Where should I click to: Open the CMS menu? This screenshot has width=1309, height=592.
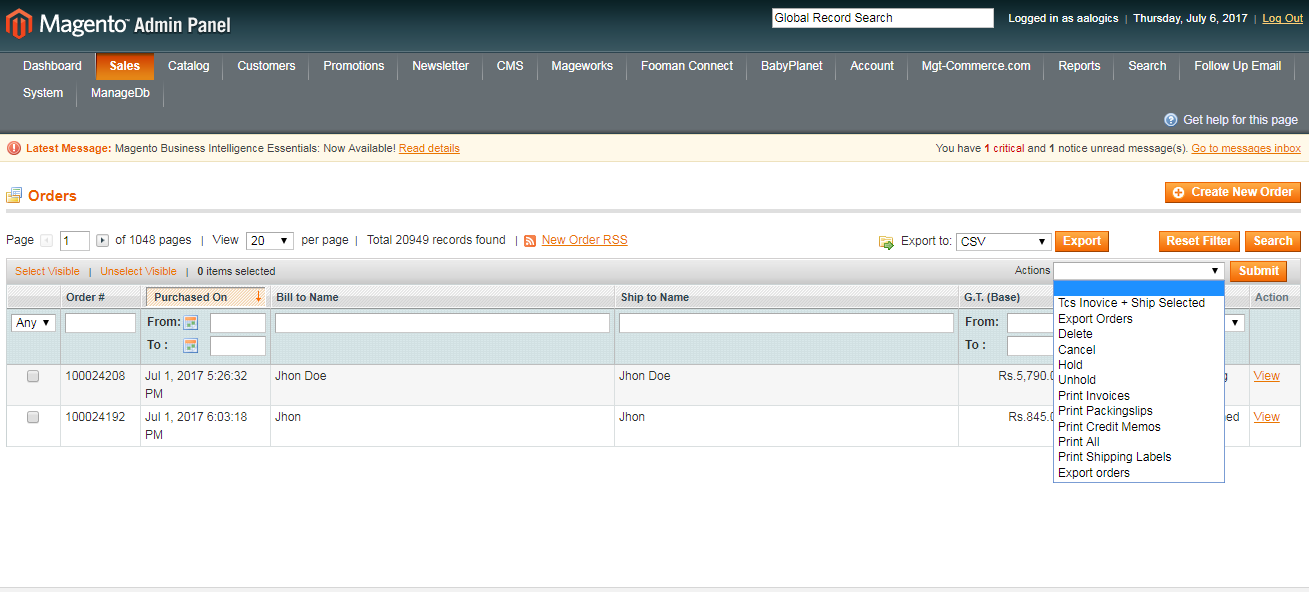pyautogui.click(x=510, y=66)
